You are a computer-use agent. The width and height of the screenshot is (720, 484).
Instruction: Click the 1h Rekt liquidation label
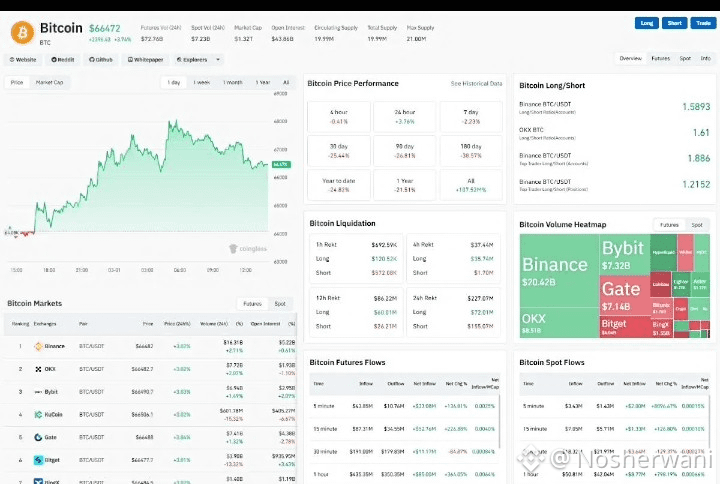tap(326, 245)
